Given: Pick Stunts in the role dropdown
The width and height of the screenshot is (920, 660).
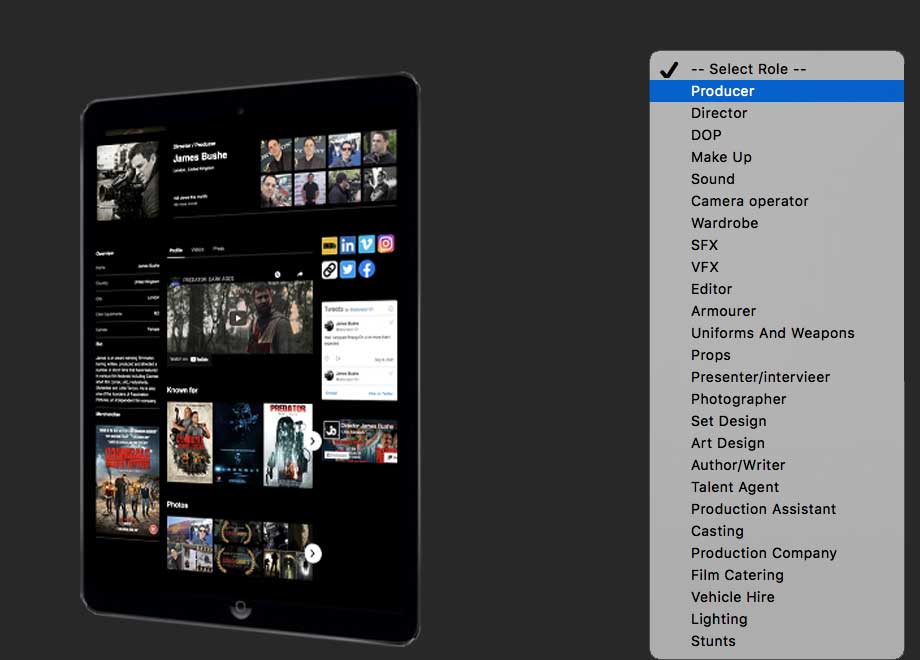Looking at the screenshot, I should pyautogui.click(x=713, y=641).
